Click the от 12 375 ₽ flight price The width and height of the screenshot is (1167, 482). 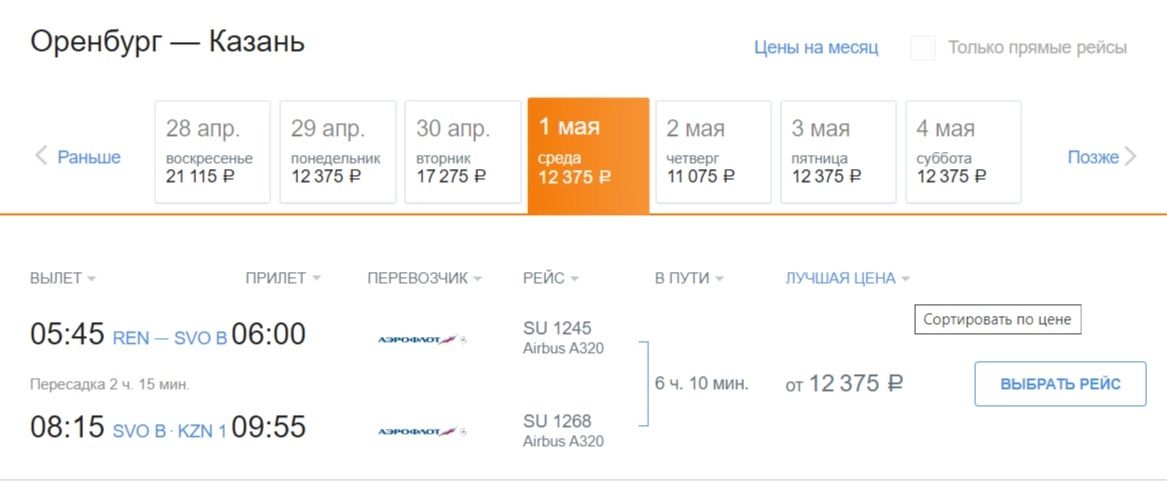click(844, 384)
